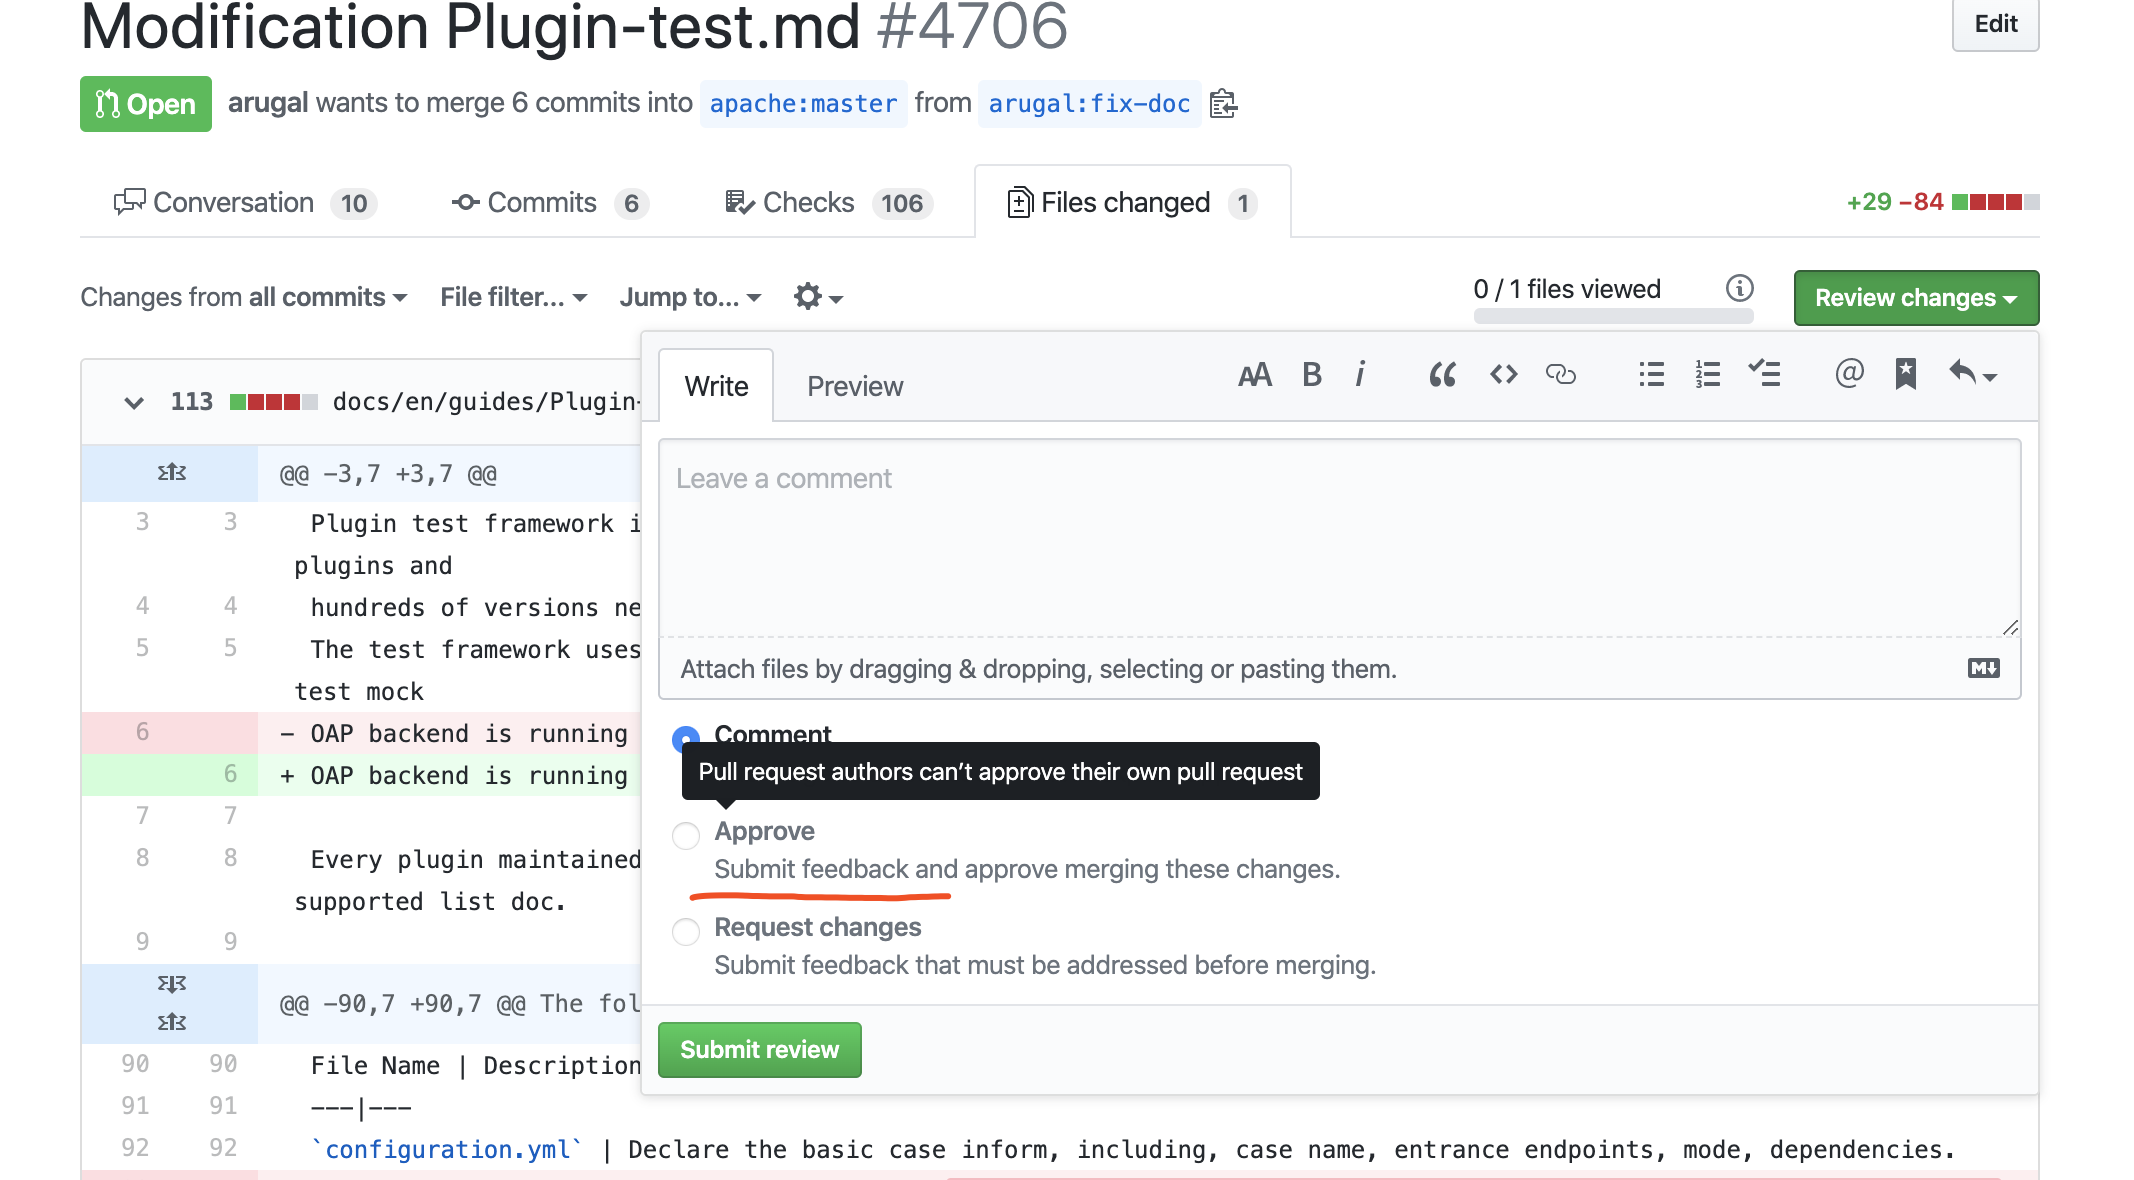Click the bold formatting icon
Viewport: 2134px width, 1180px height.
tap(1312, 375)
